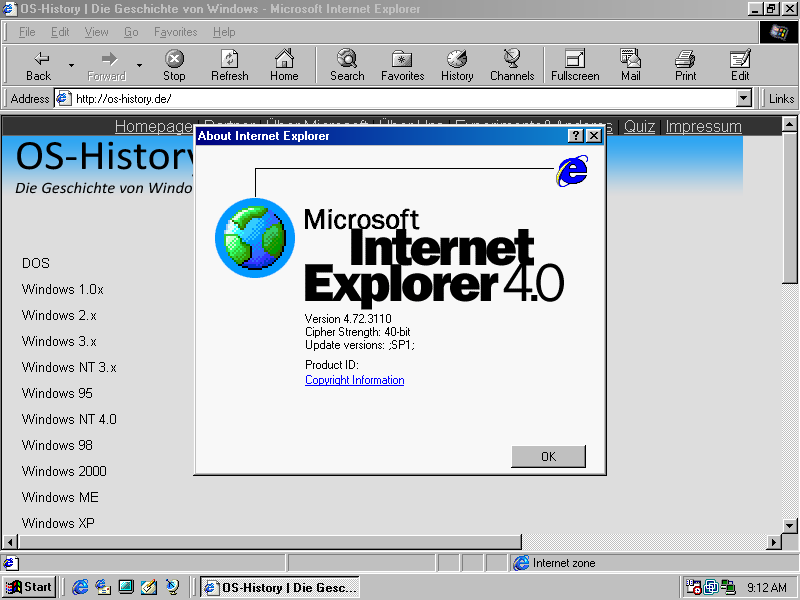Click the Print toolbar icon
This screenshot has height=600, width=800.
(x=685, y=59)
